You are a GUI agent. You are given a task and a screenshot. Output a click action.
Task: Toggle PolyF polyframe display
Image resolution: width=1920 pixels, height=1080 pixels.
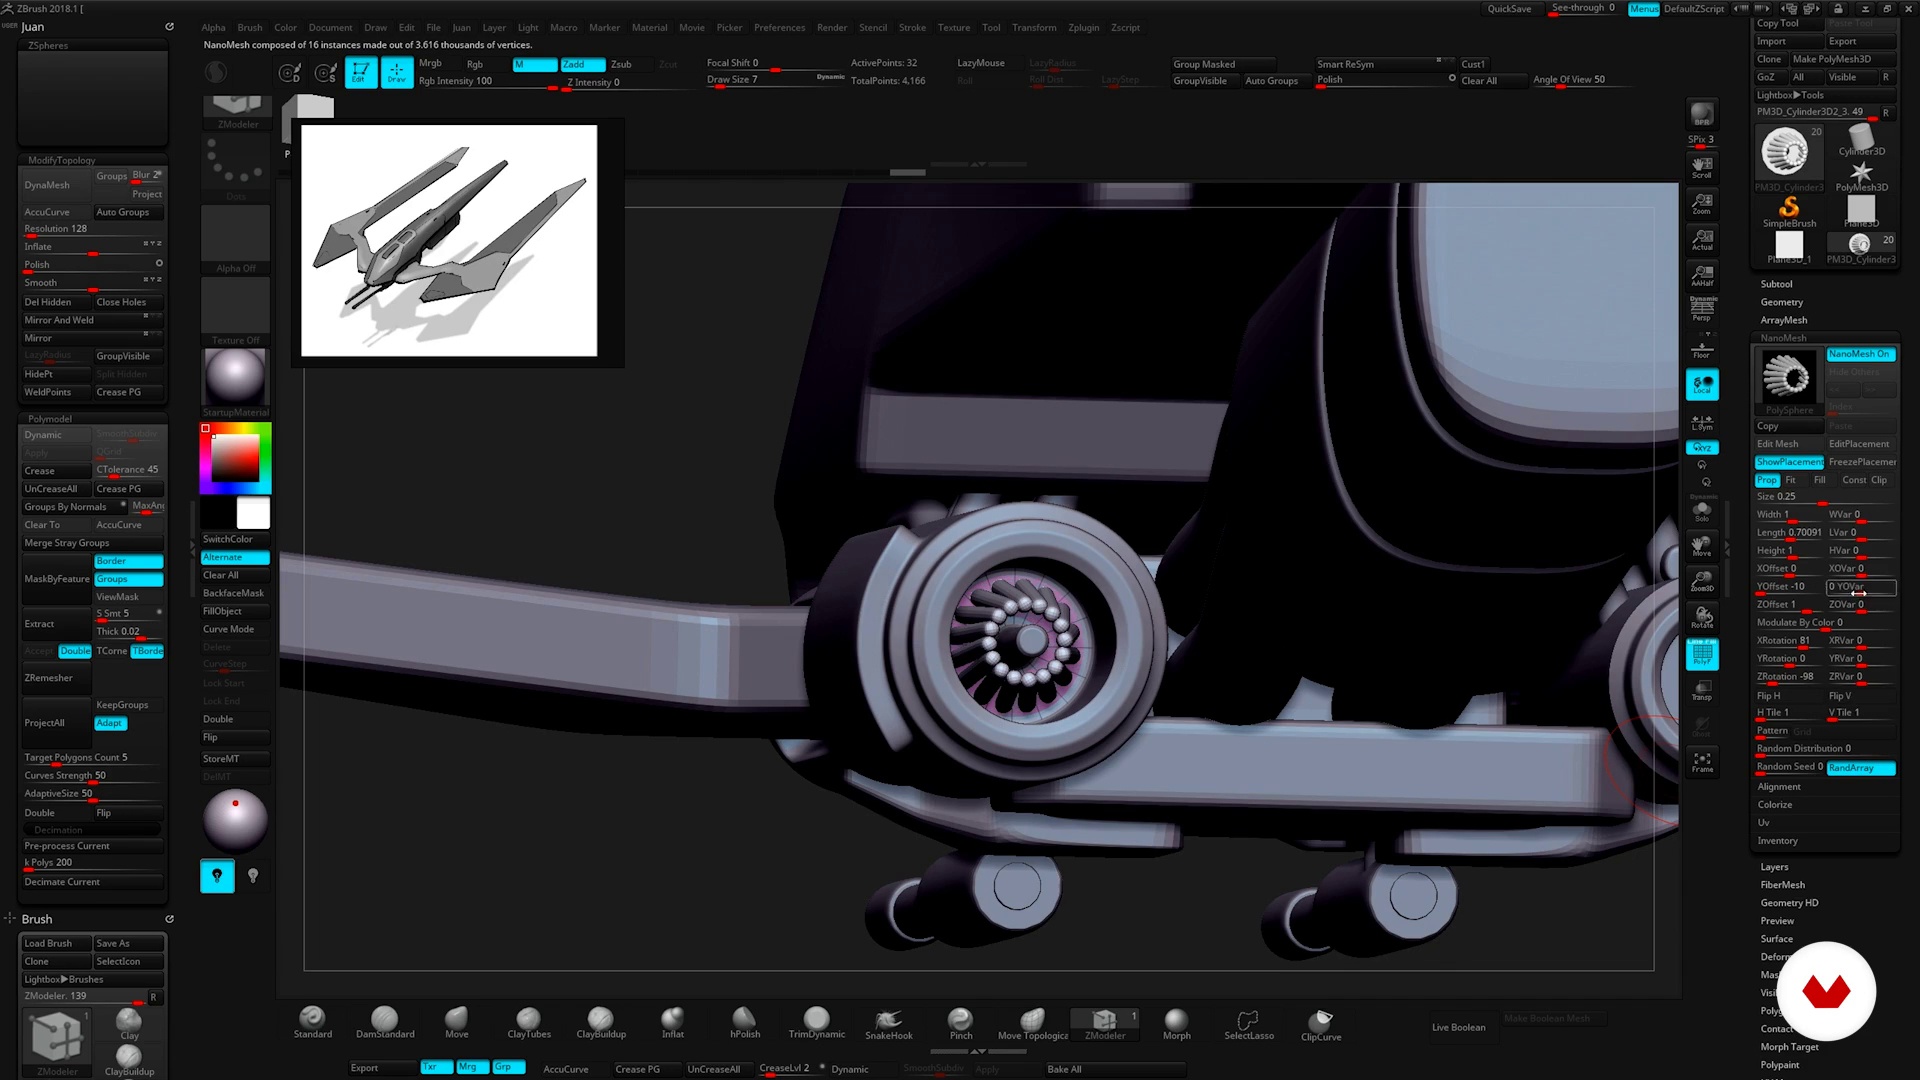[1702, 654]
